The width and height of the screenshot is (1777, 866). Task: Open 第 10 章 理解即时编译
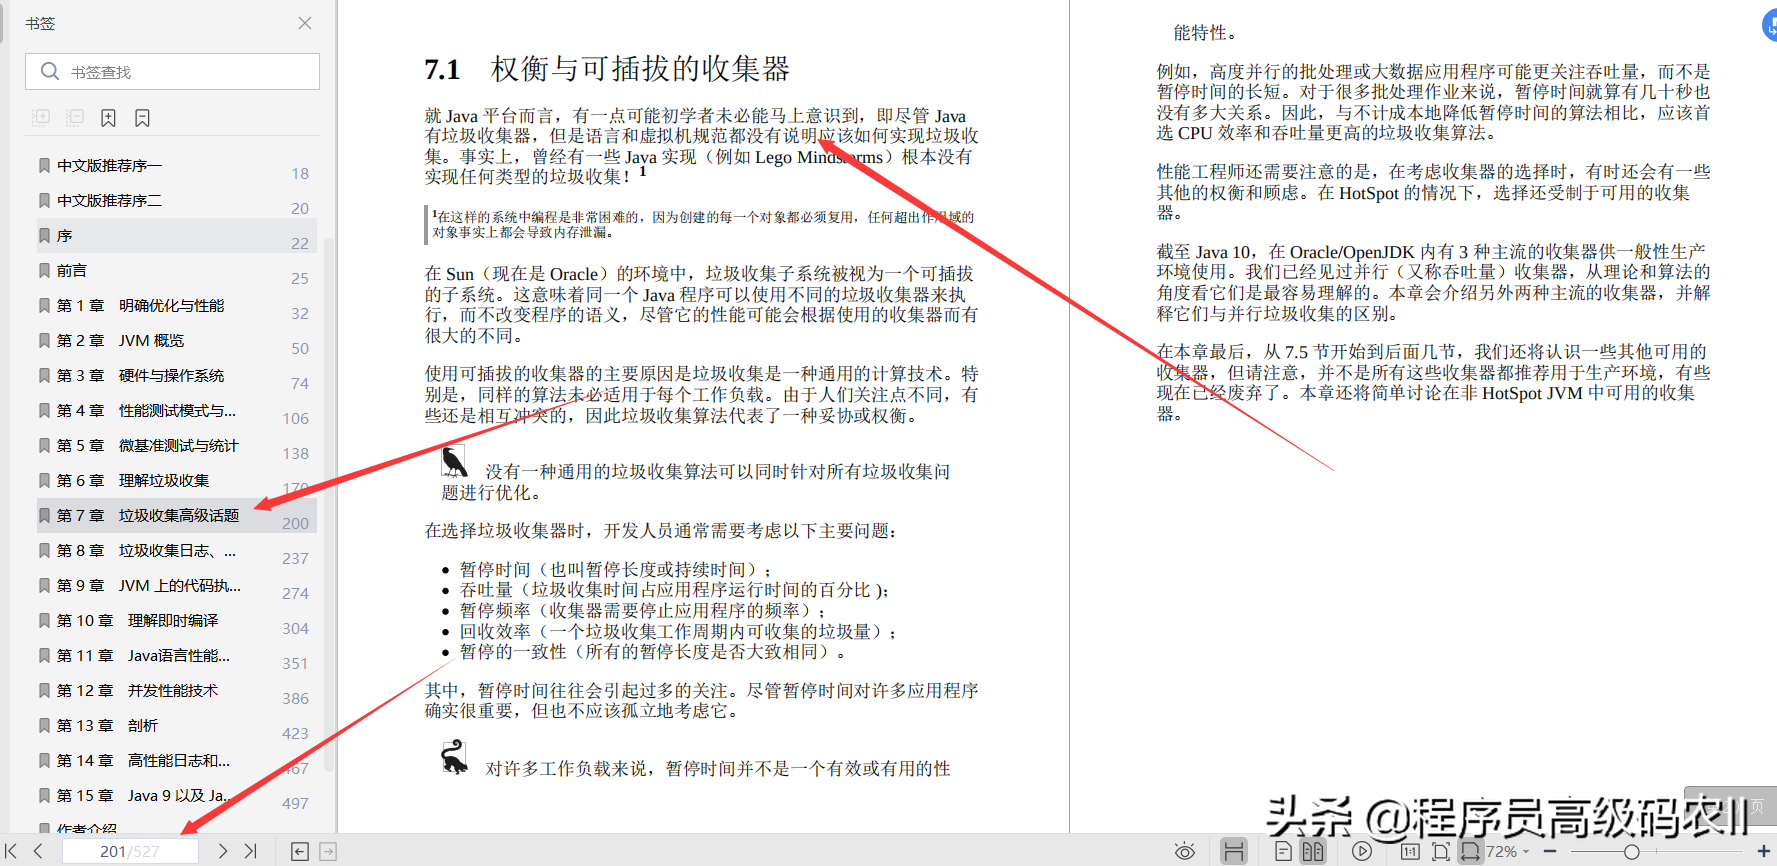[176, 620]
